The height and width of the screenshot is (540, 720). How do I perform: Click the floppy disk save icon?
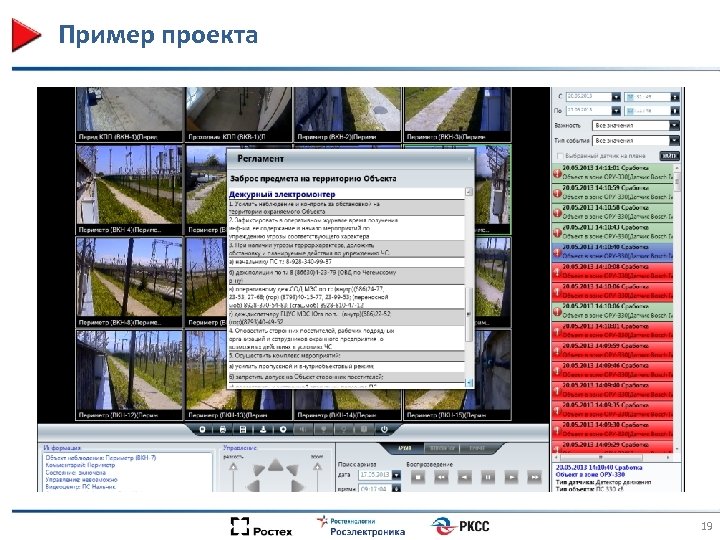[x=243, y=429]
